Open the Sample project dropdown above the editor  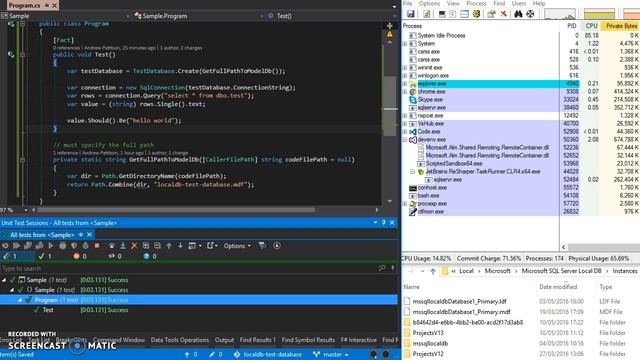[65, 16]
